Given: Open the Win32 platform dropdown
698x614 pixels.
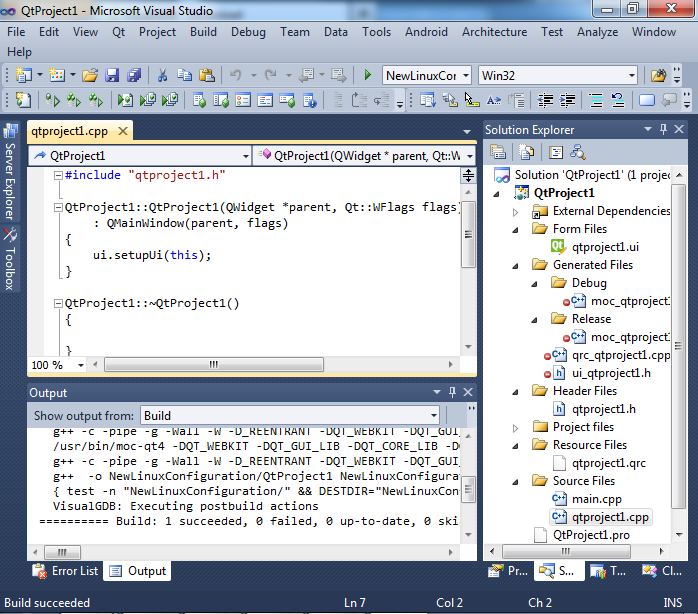Looking at the screenshot, I should [632, 75].
